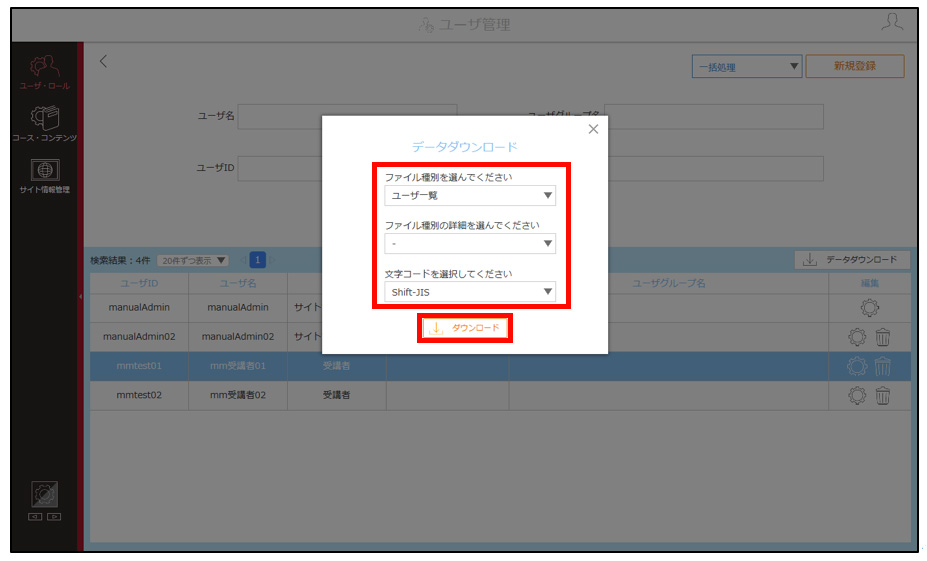The width and height of the screenshot is (927, 561).
Task: Click 受講者 role cell in mmtest02 row
Action: pos(336,395)
